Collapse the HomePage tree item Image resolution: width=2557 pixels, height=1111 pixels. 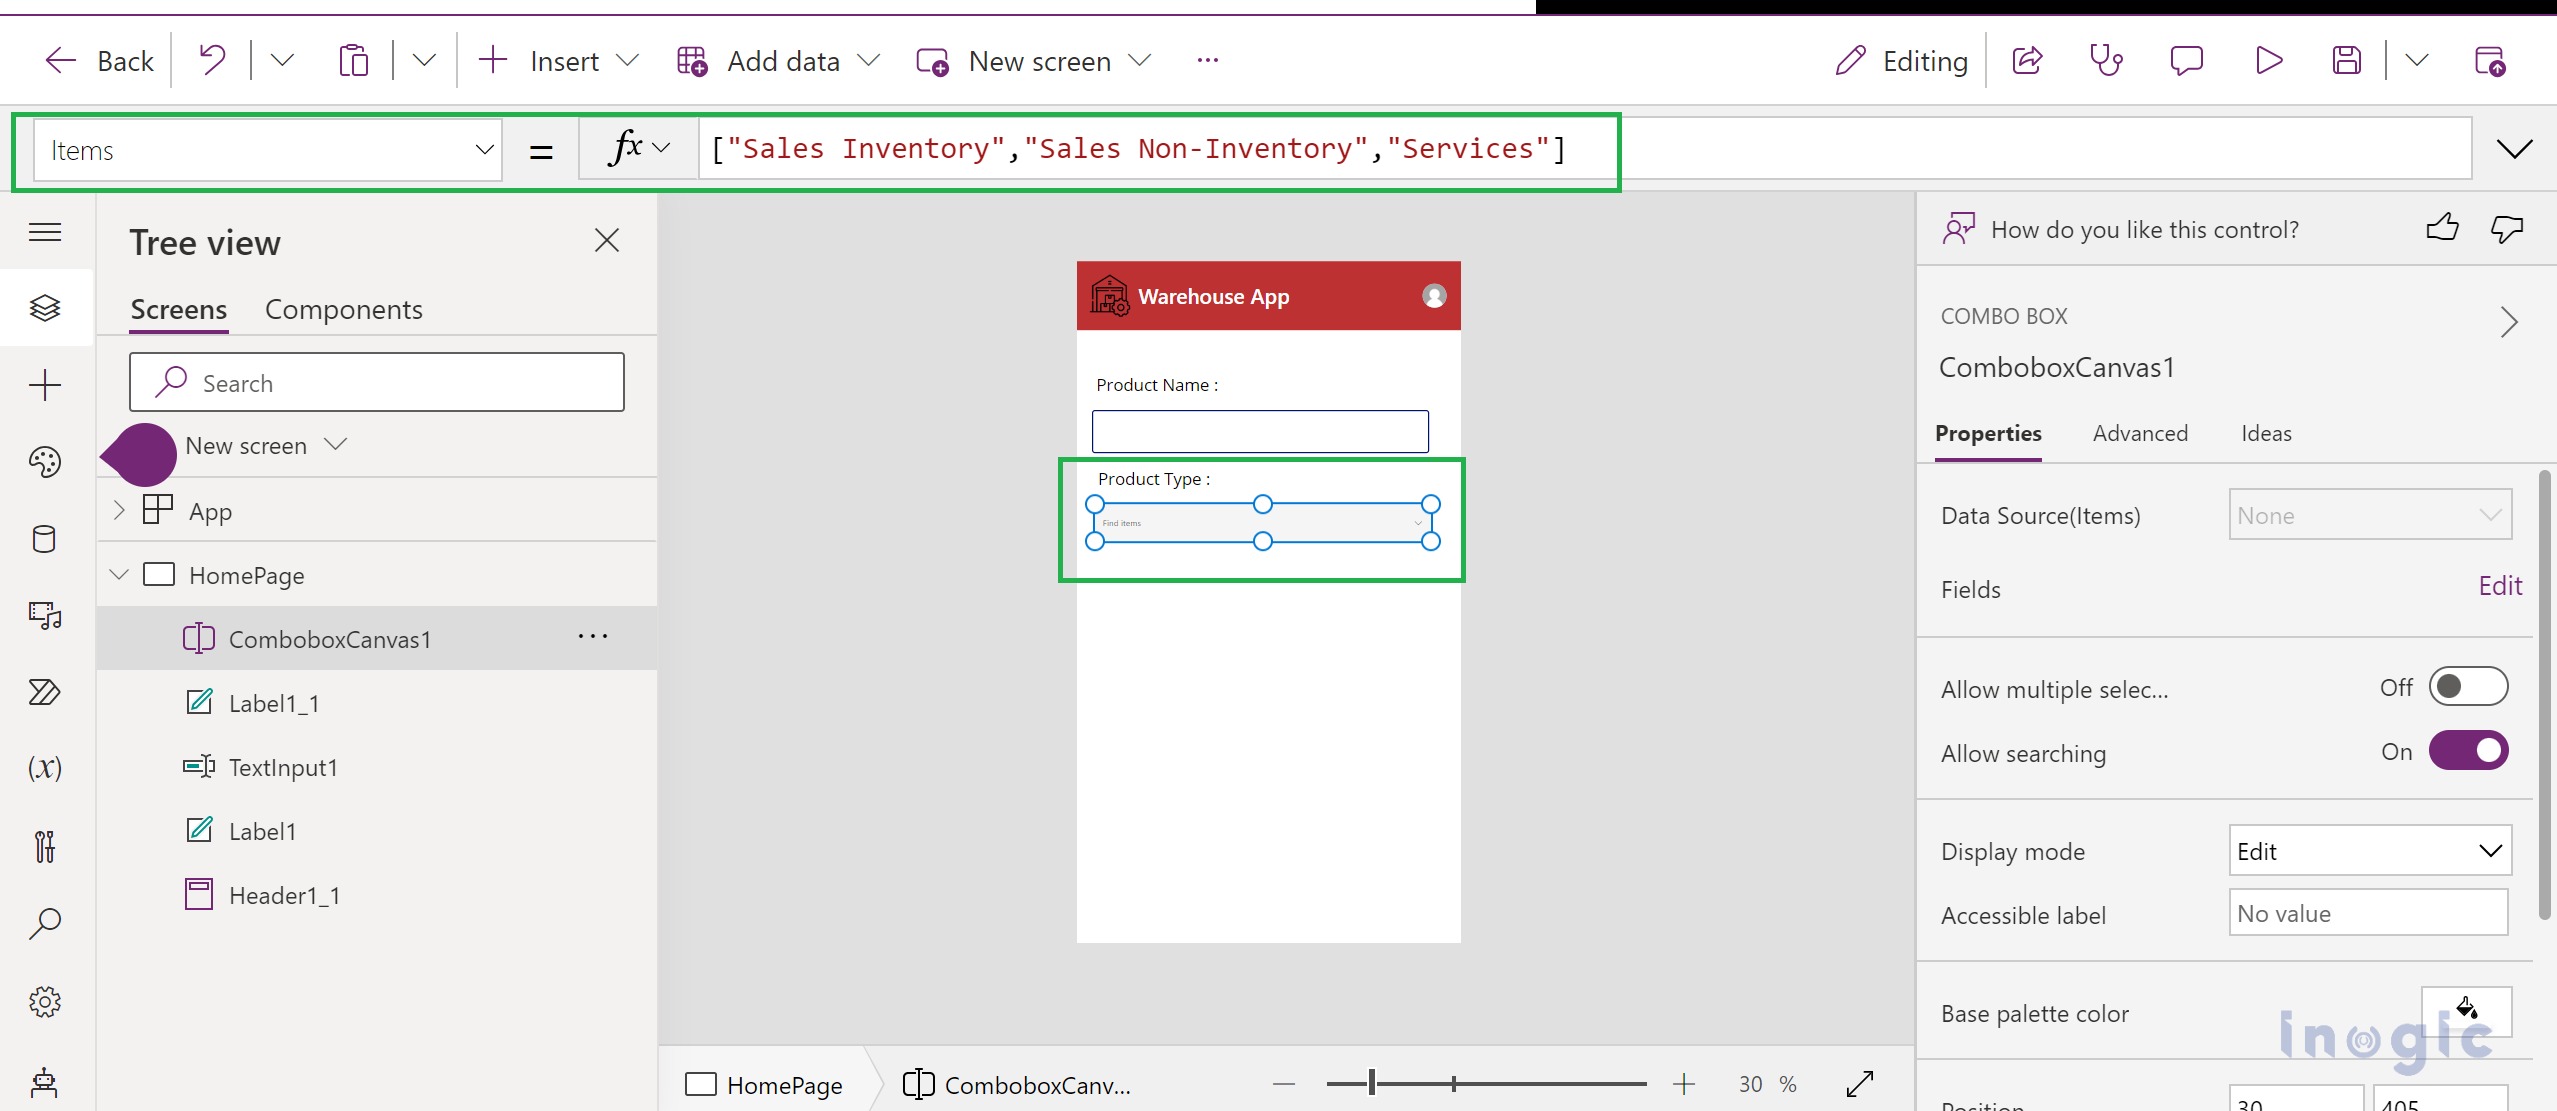point(118,574)
